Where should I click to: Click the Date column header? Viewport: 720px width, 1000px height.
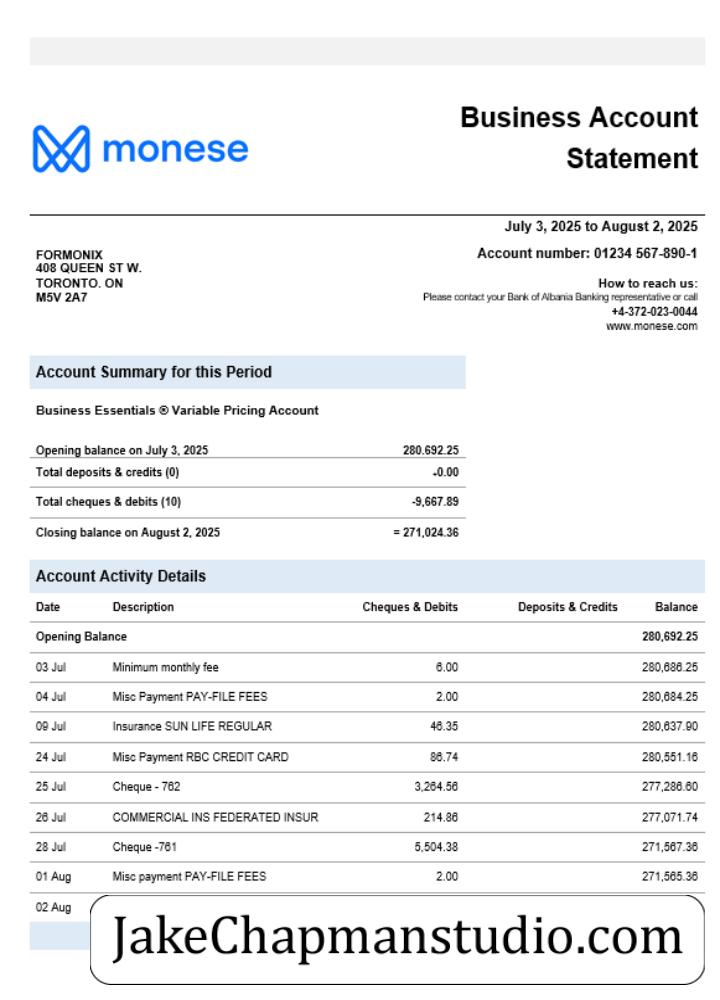(48, 607)
